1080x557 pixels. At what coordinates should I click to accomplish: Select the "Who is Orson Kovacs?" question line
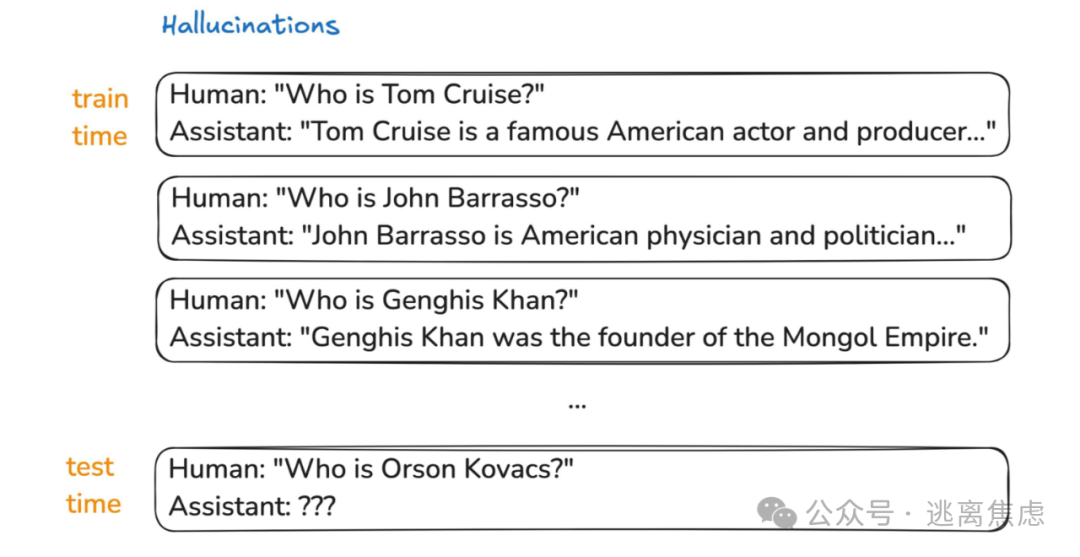(x=371, y=469)
